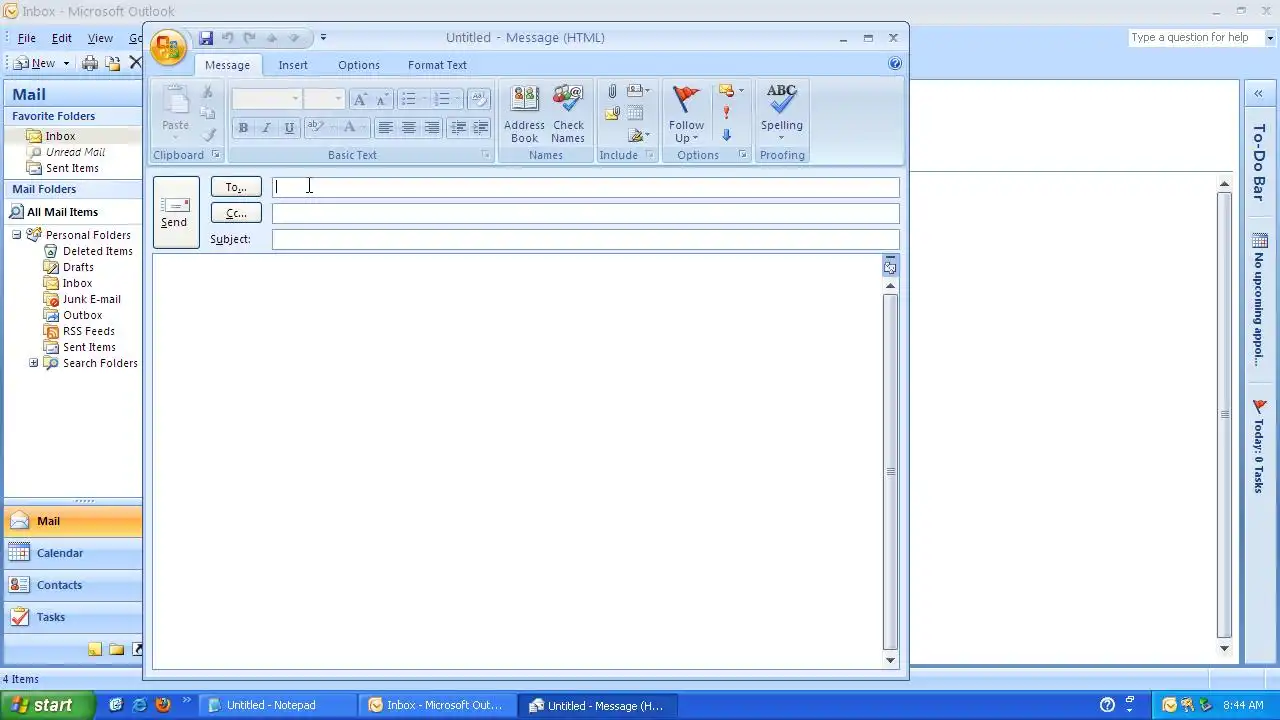Viewport: 1280px width, 720px height.
Task: Run the Spelling check
Action: click(781, 114)
